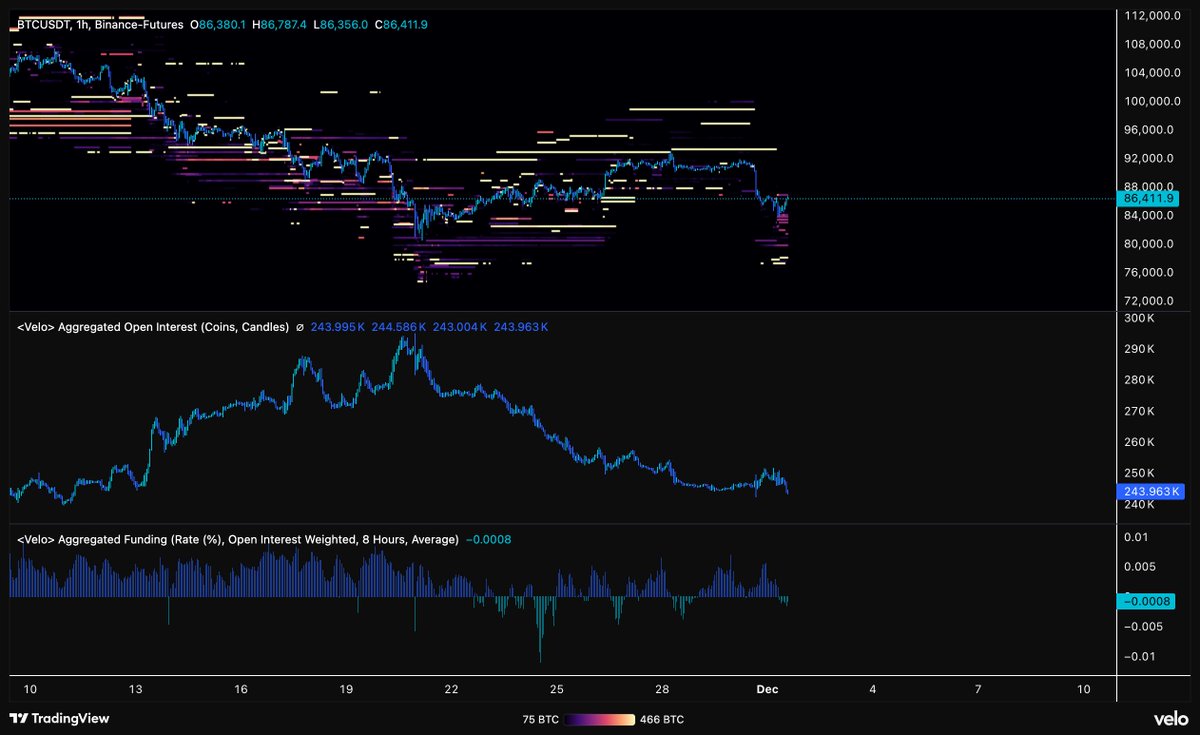Click the 7 date label on time axis
1200x735 pixels.
click(978, 689)
